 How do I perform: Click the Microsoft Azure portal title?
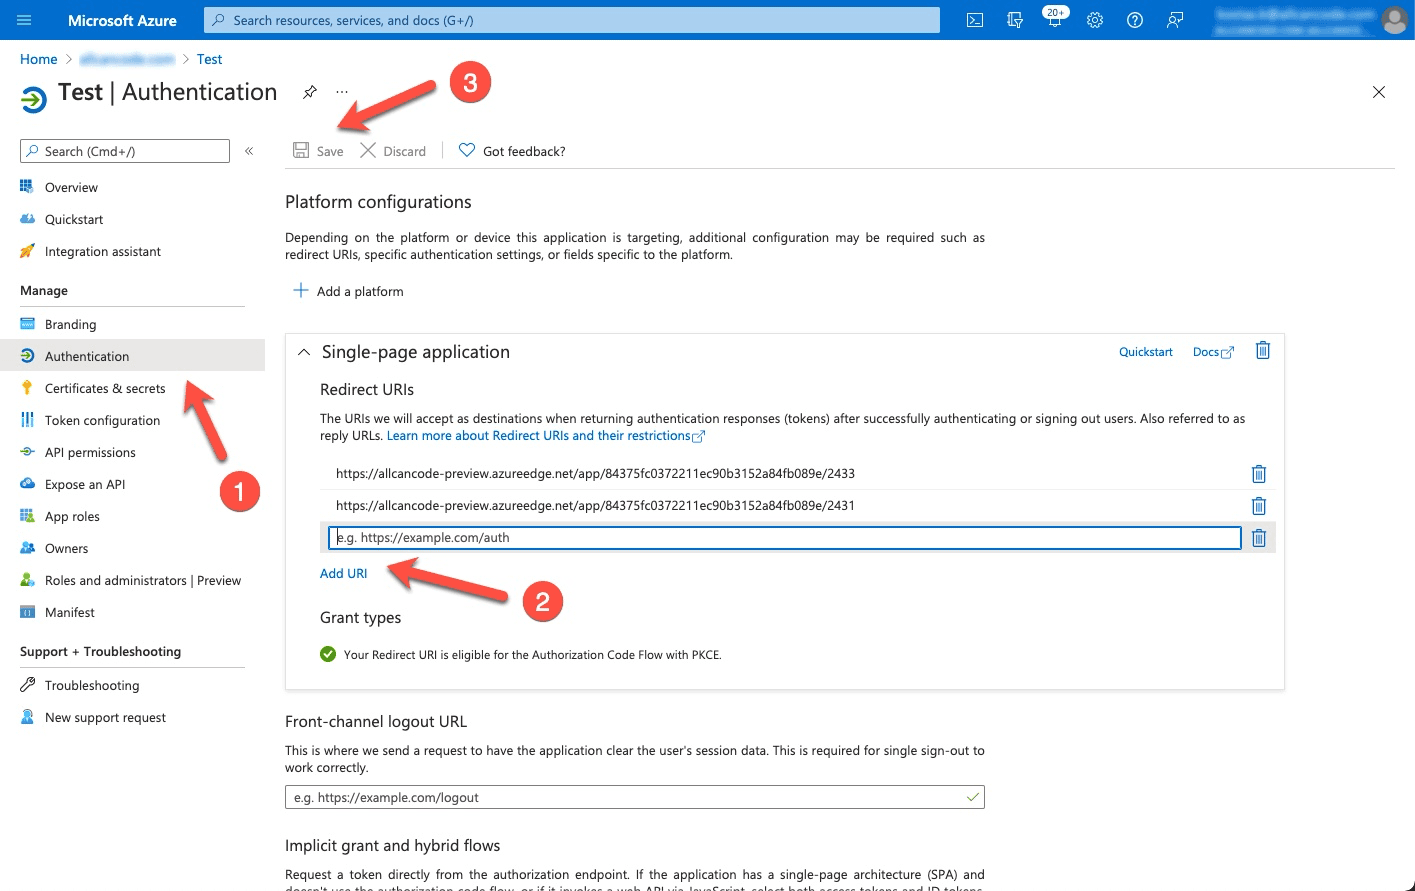point(122,20)
